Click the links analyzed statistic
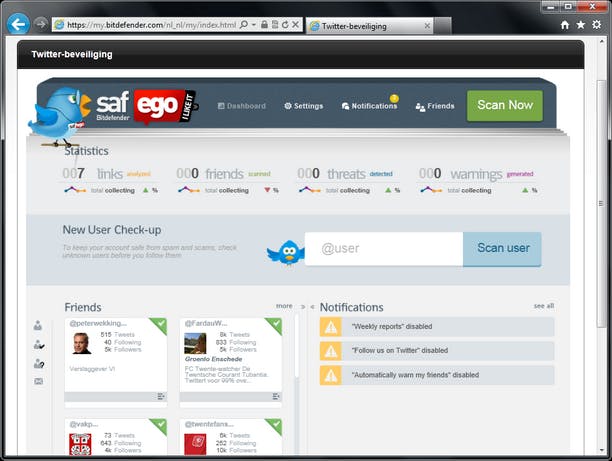The width and height of the screenshot is (612, 461). pyautogui.click(x=107, y=173)
